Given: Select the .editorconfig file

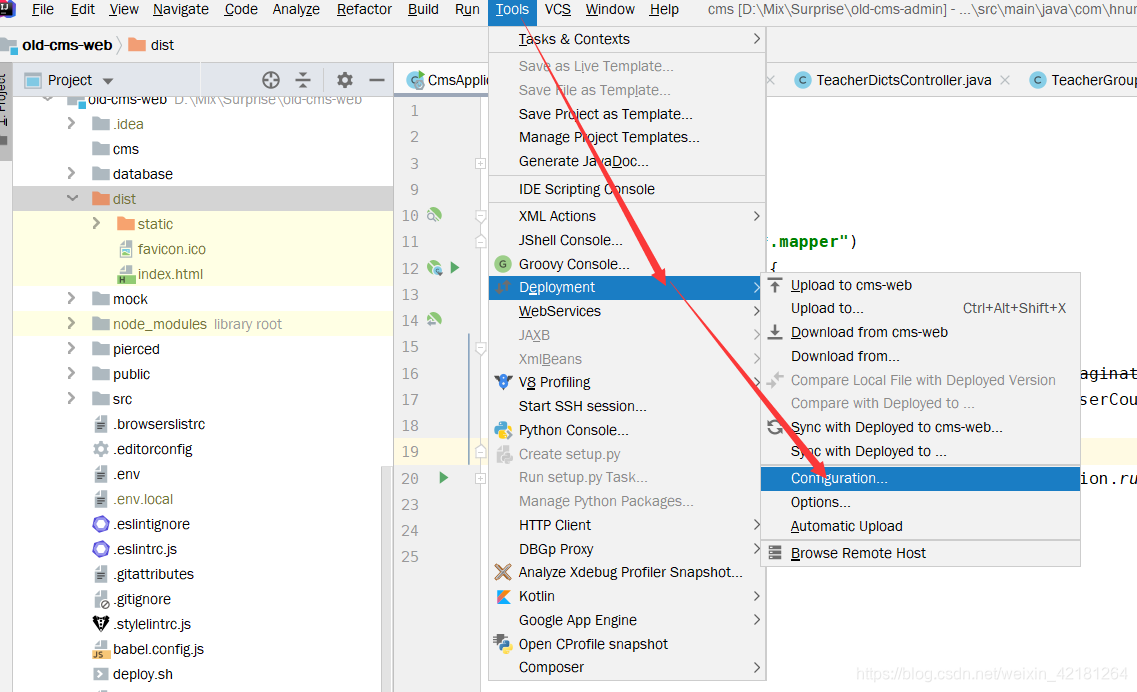Looking at the screenshot, I should tap(152, 449).
